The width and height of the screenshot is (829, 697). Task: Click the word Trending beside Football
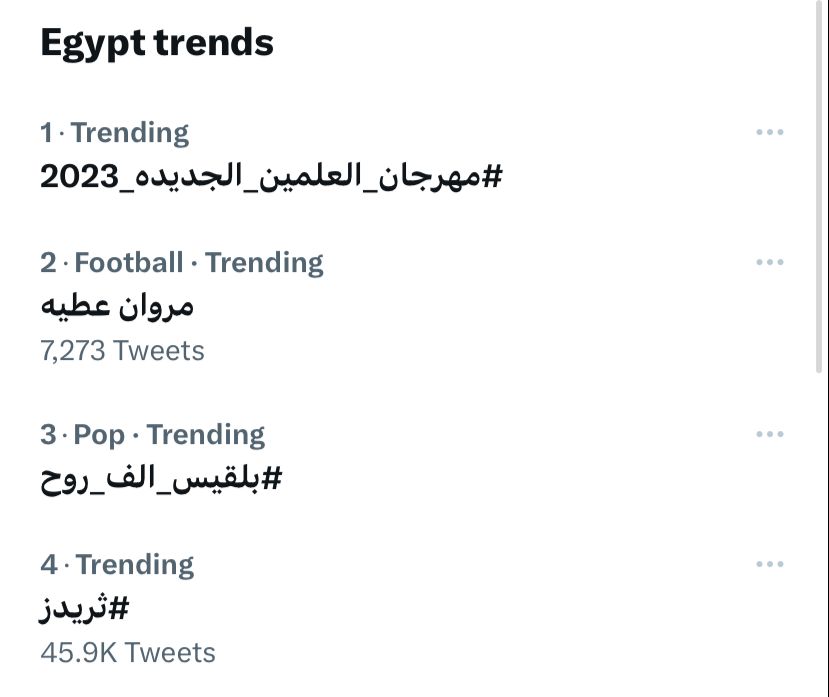264,263
